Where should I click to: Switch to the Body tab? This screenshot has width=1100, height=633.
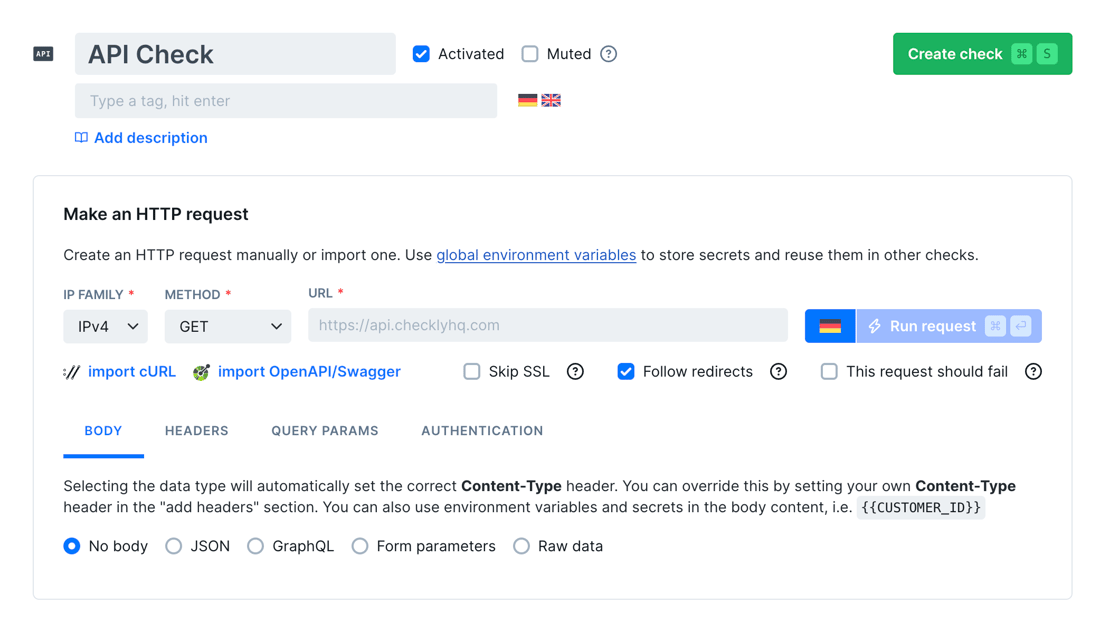click(x=103, y=431)
